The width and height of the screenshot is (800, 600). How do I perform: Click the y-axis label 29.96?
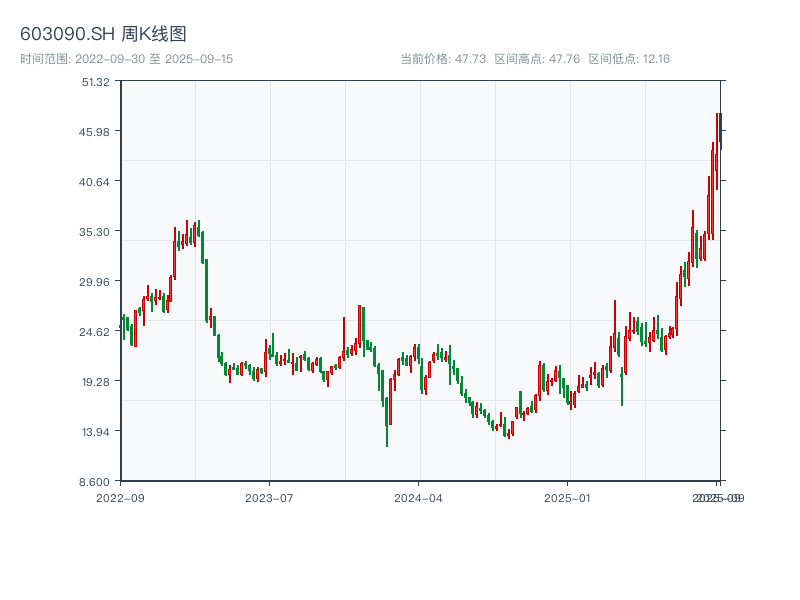94,282
